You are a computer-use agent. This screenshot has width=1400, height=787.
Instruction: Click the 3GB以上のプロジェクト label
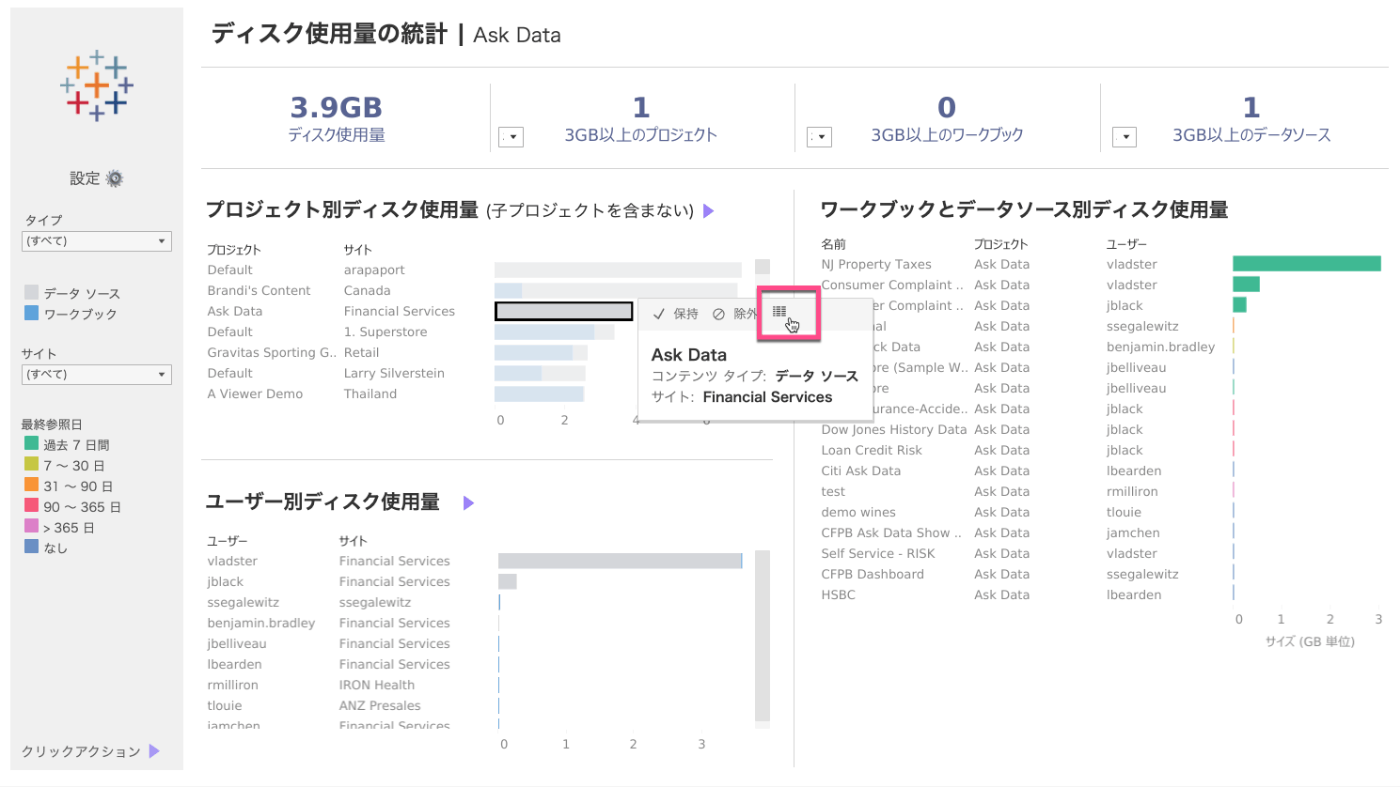tap(641, 136)
